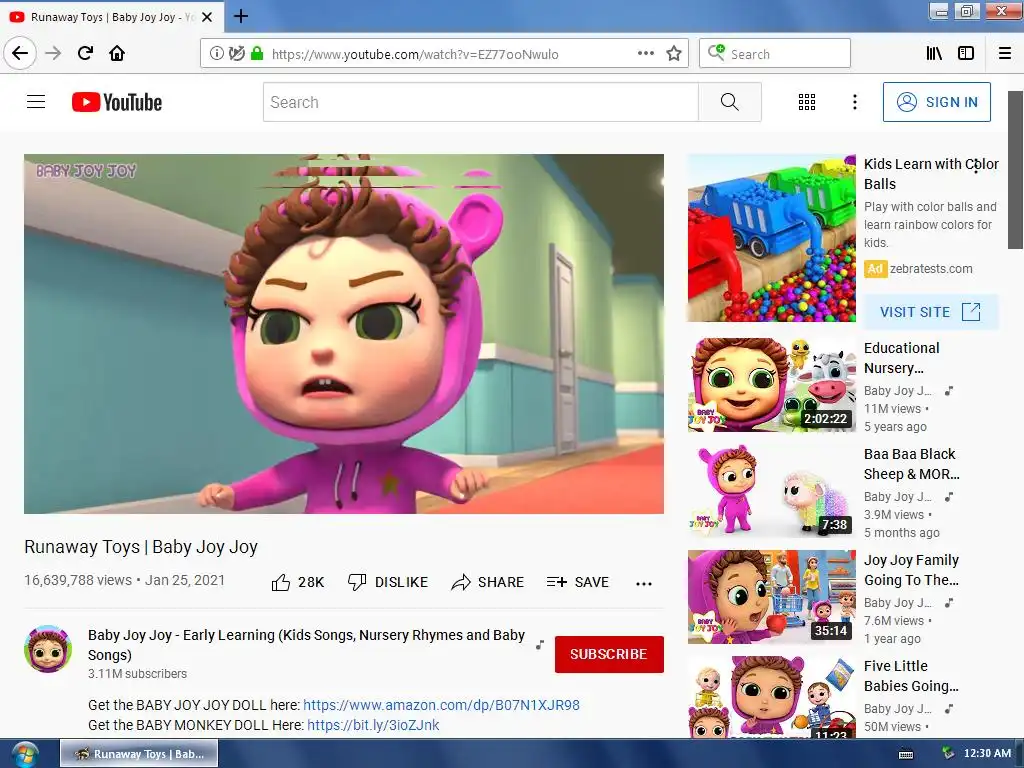Open the Baby Joy Joy - Early Learning channel name
The height and width of the screenshot is (768, 1024).
(x=306, y=645)
